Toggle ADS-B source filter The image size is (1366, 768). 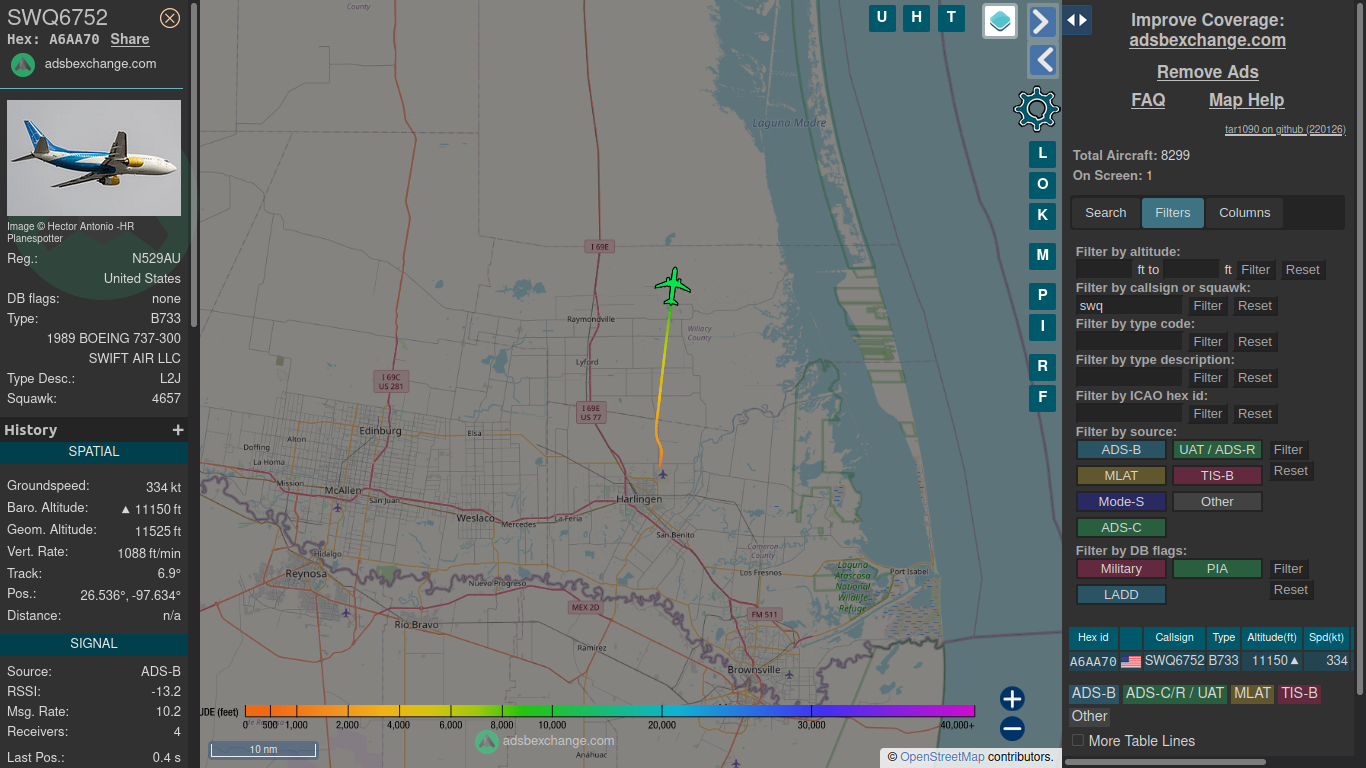[1121, 450]
